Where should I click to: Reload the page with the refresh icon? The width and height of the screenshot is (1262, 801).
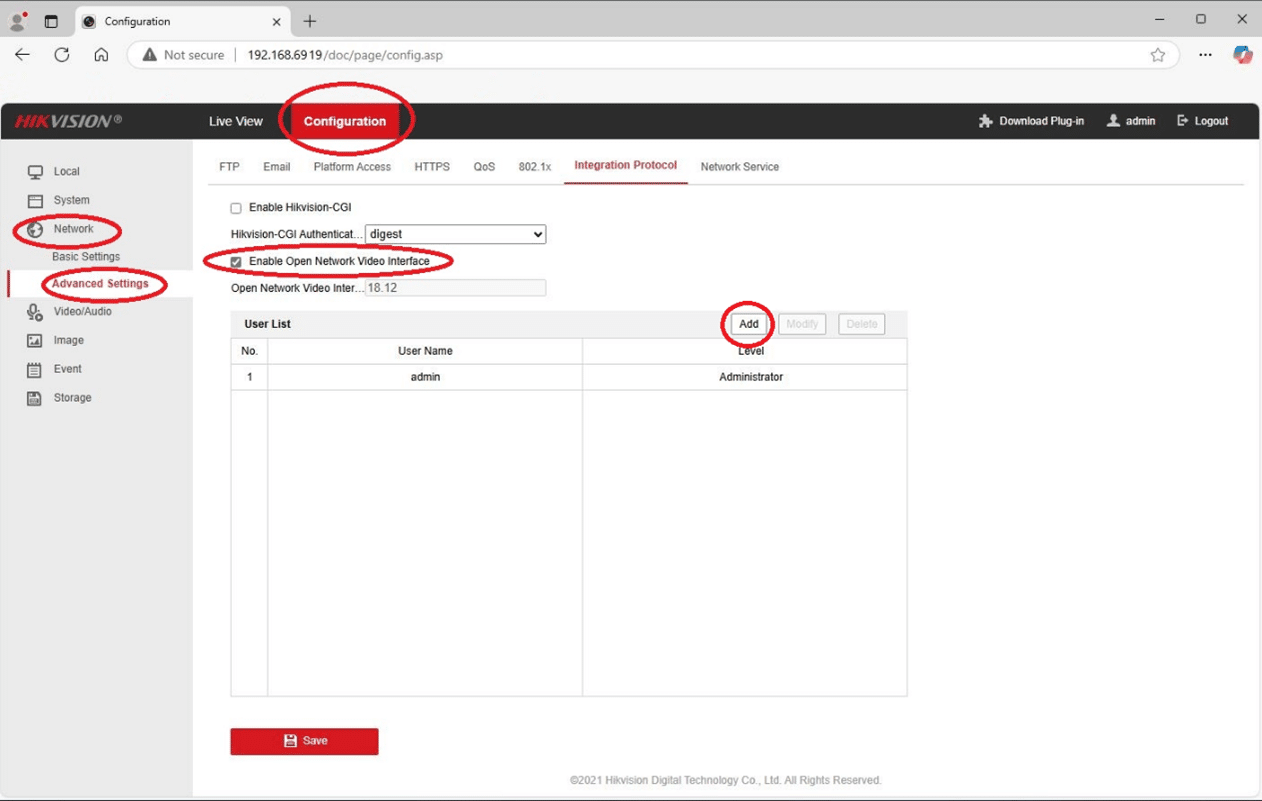62,55
